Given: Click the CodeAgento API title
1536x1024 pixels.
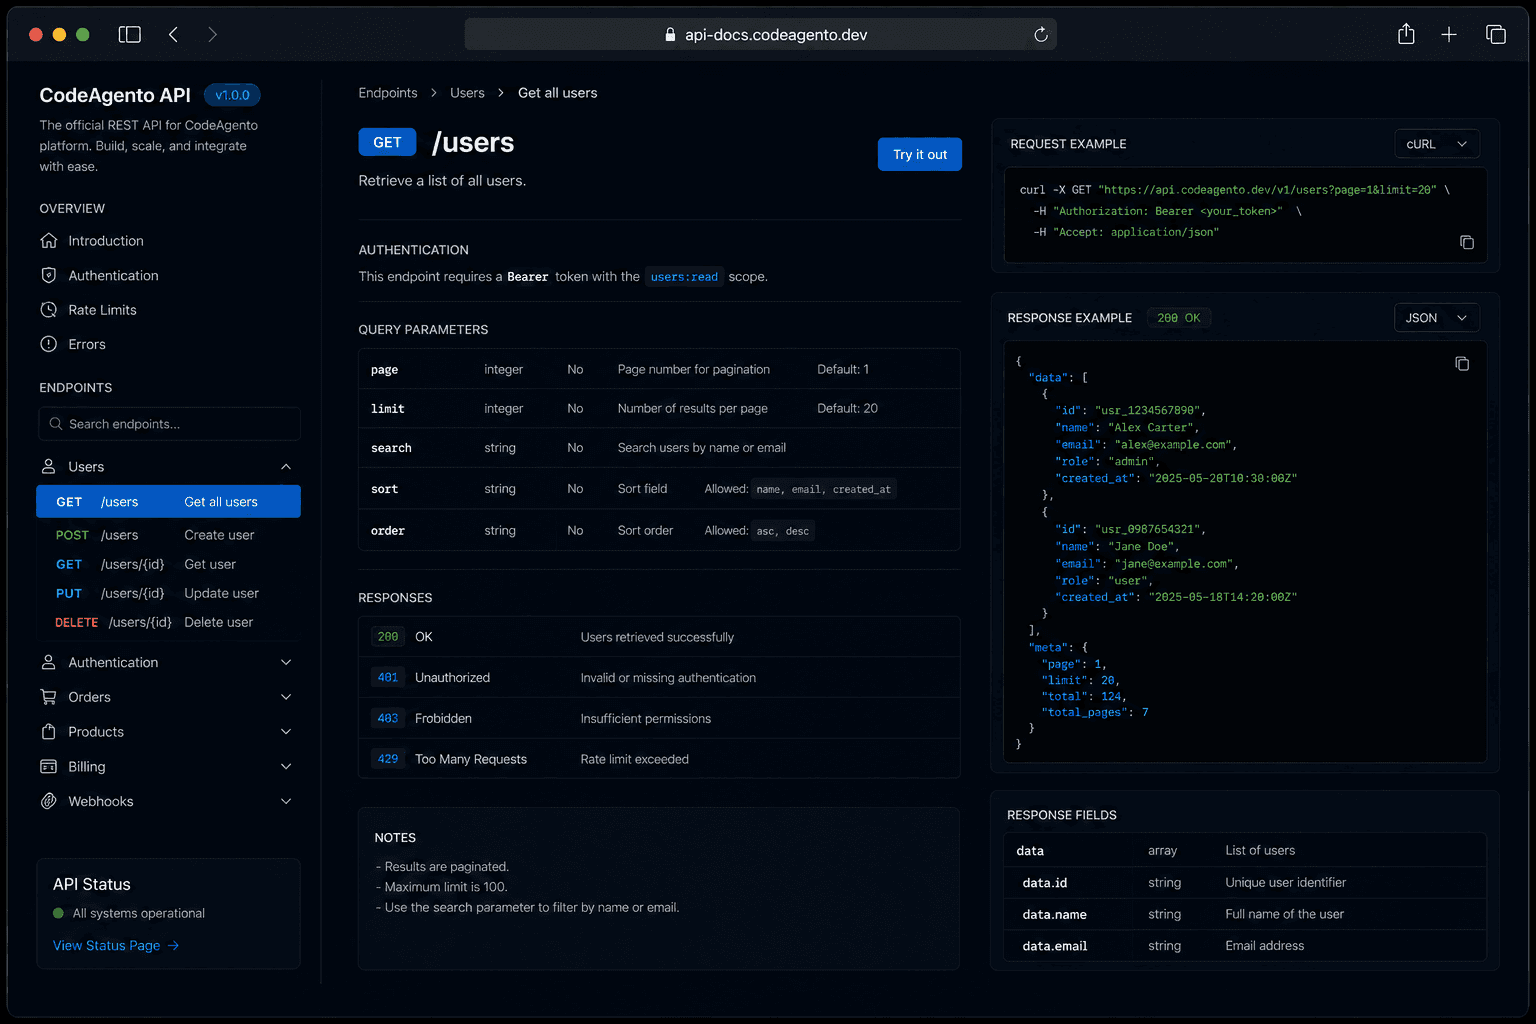Looking at the screenshot, I should [x=115, y=95].
